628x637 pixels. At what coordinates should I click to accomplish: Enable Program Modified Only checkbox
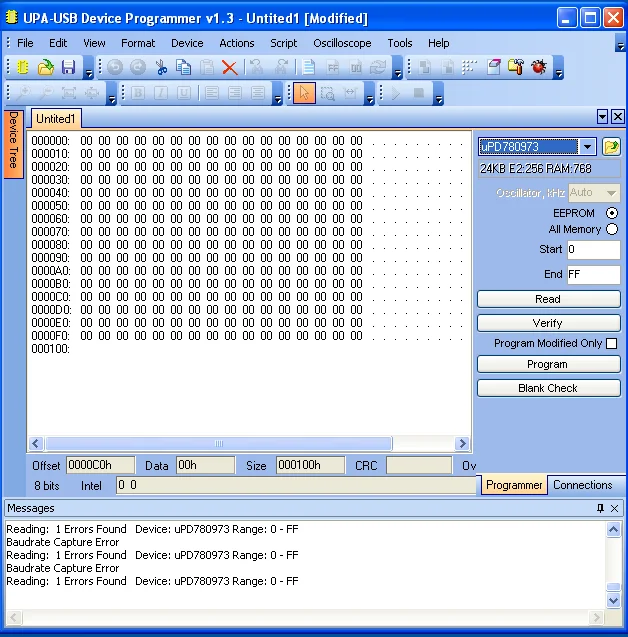pos(611,344)
